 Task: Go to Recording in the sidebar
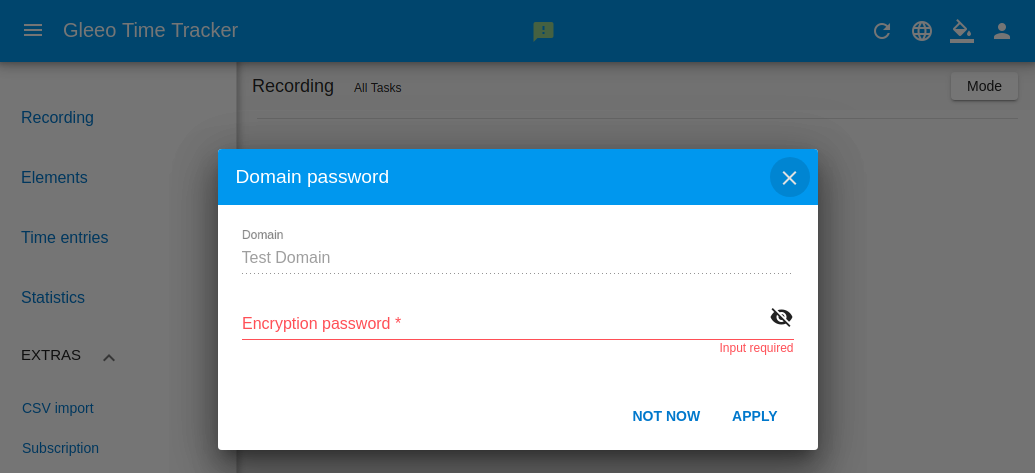pos(57,117)
